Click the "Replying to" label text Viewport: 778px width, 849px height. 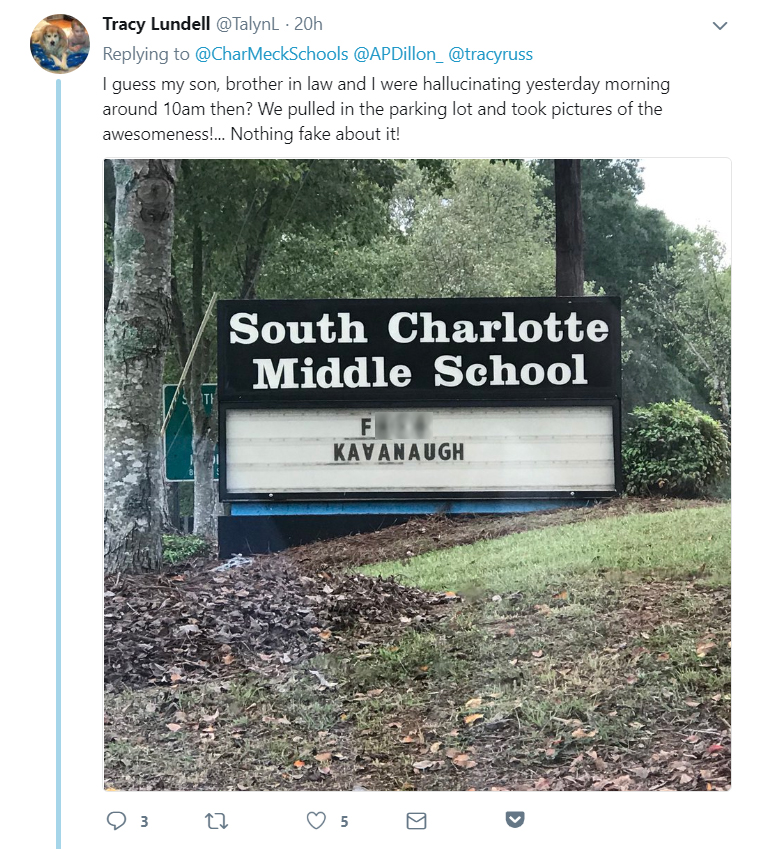pos(146,54)
